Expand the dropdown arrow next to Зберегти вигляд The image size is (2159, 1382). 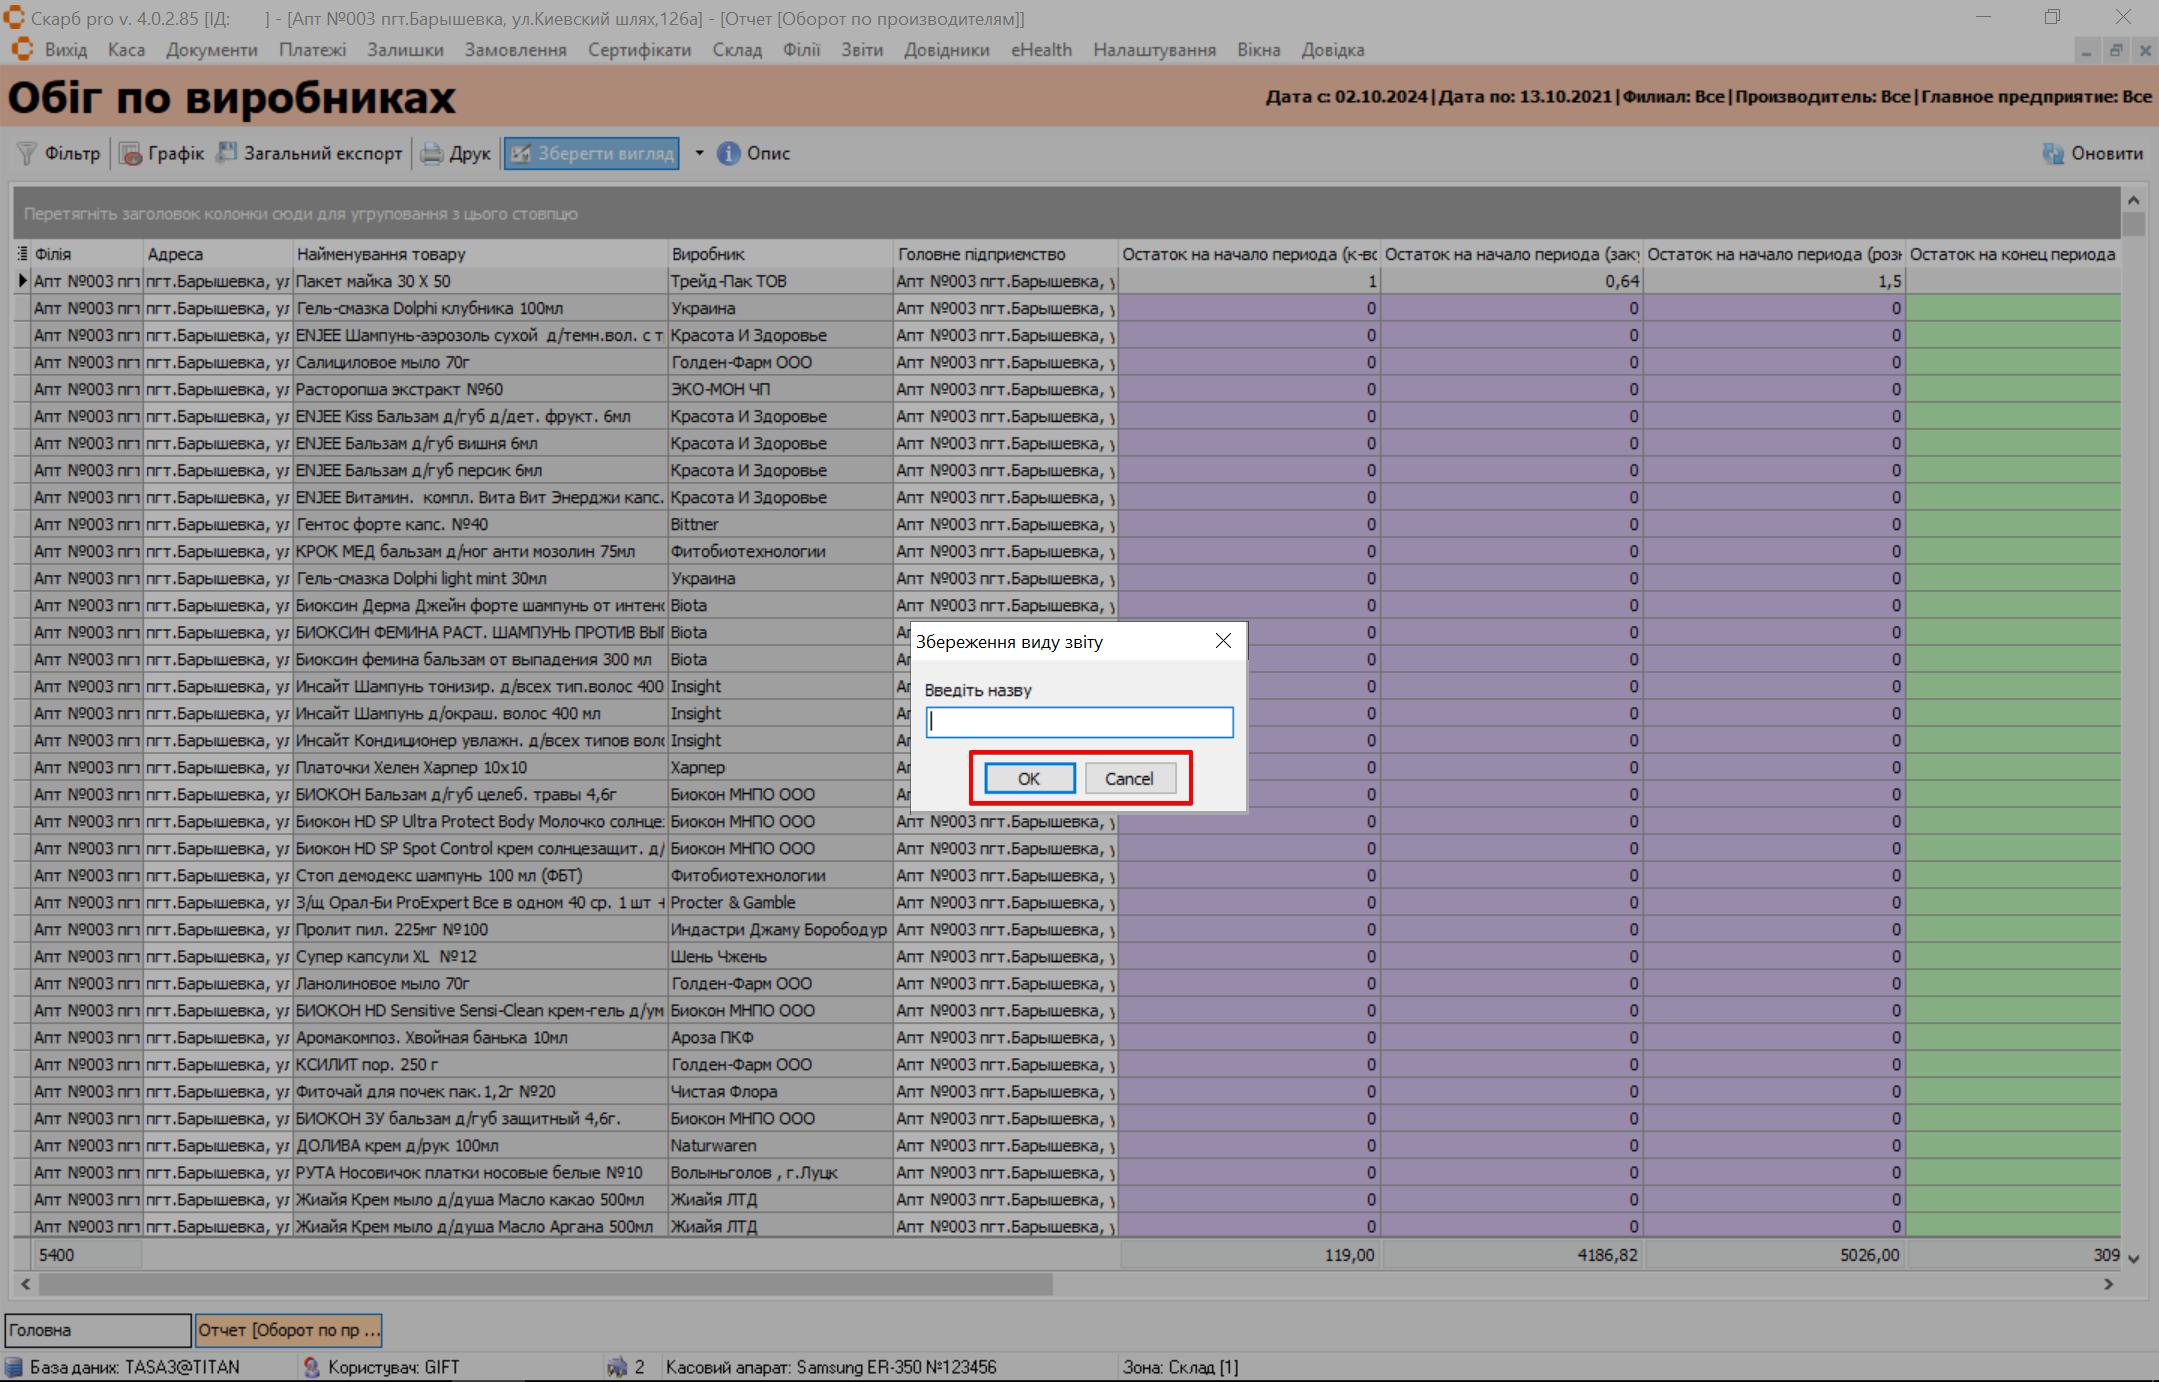[699, 153]
